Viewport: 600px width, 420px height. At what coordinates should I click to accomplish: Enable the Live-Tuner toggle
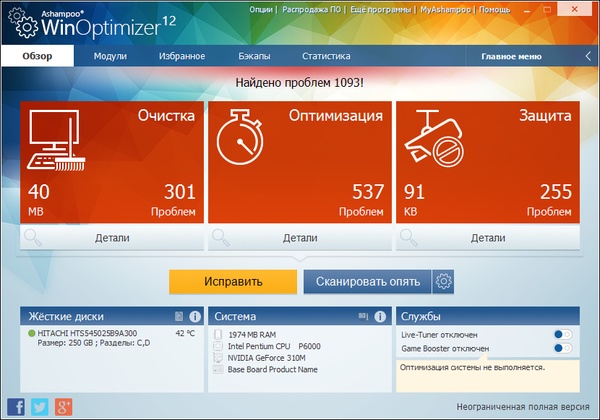point(562,334)
